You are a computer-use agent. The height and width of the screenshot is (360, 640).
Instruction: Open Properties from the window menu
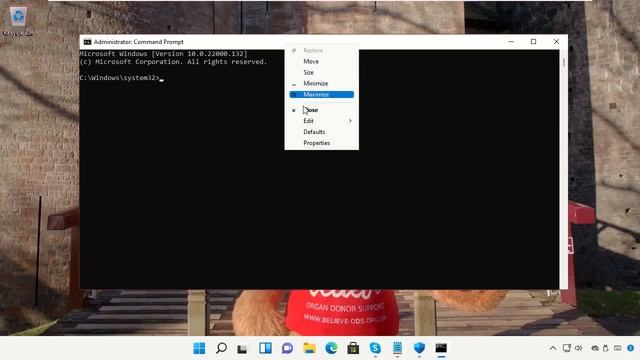coord(321,143)
